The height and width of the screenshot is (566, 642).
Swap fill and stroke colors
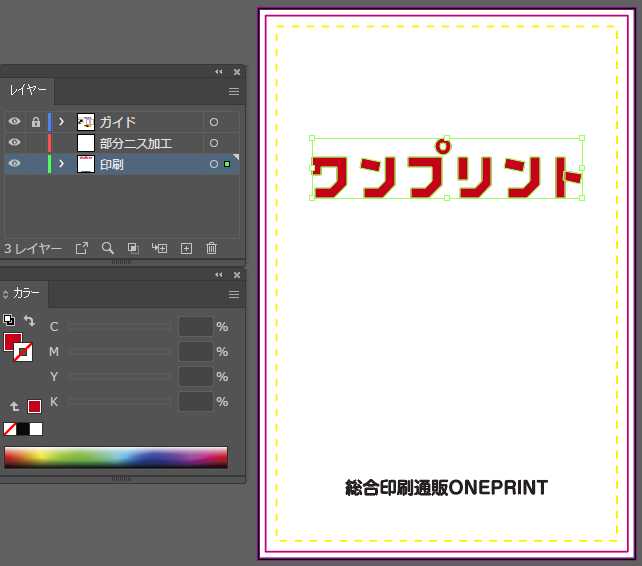point(29,321)
